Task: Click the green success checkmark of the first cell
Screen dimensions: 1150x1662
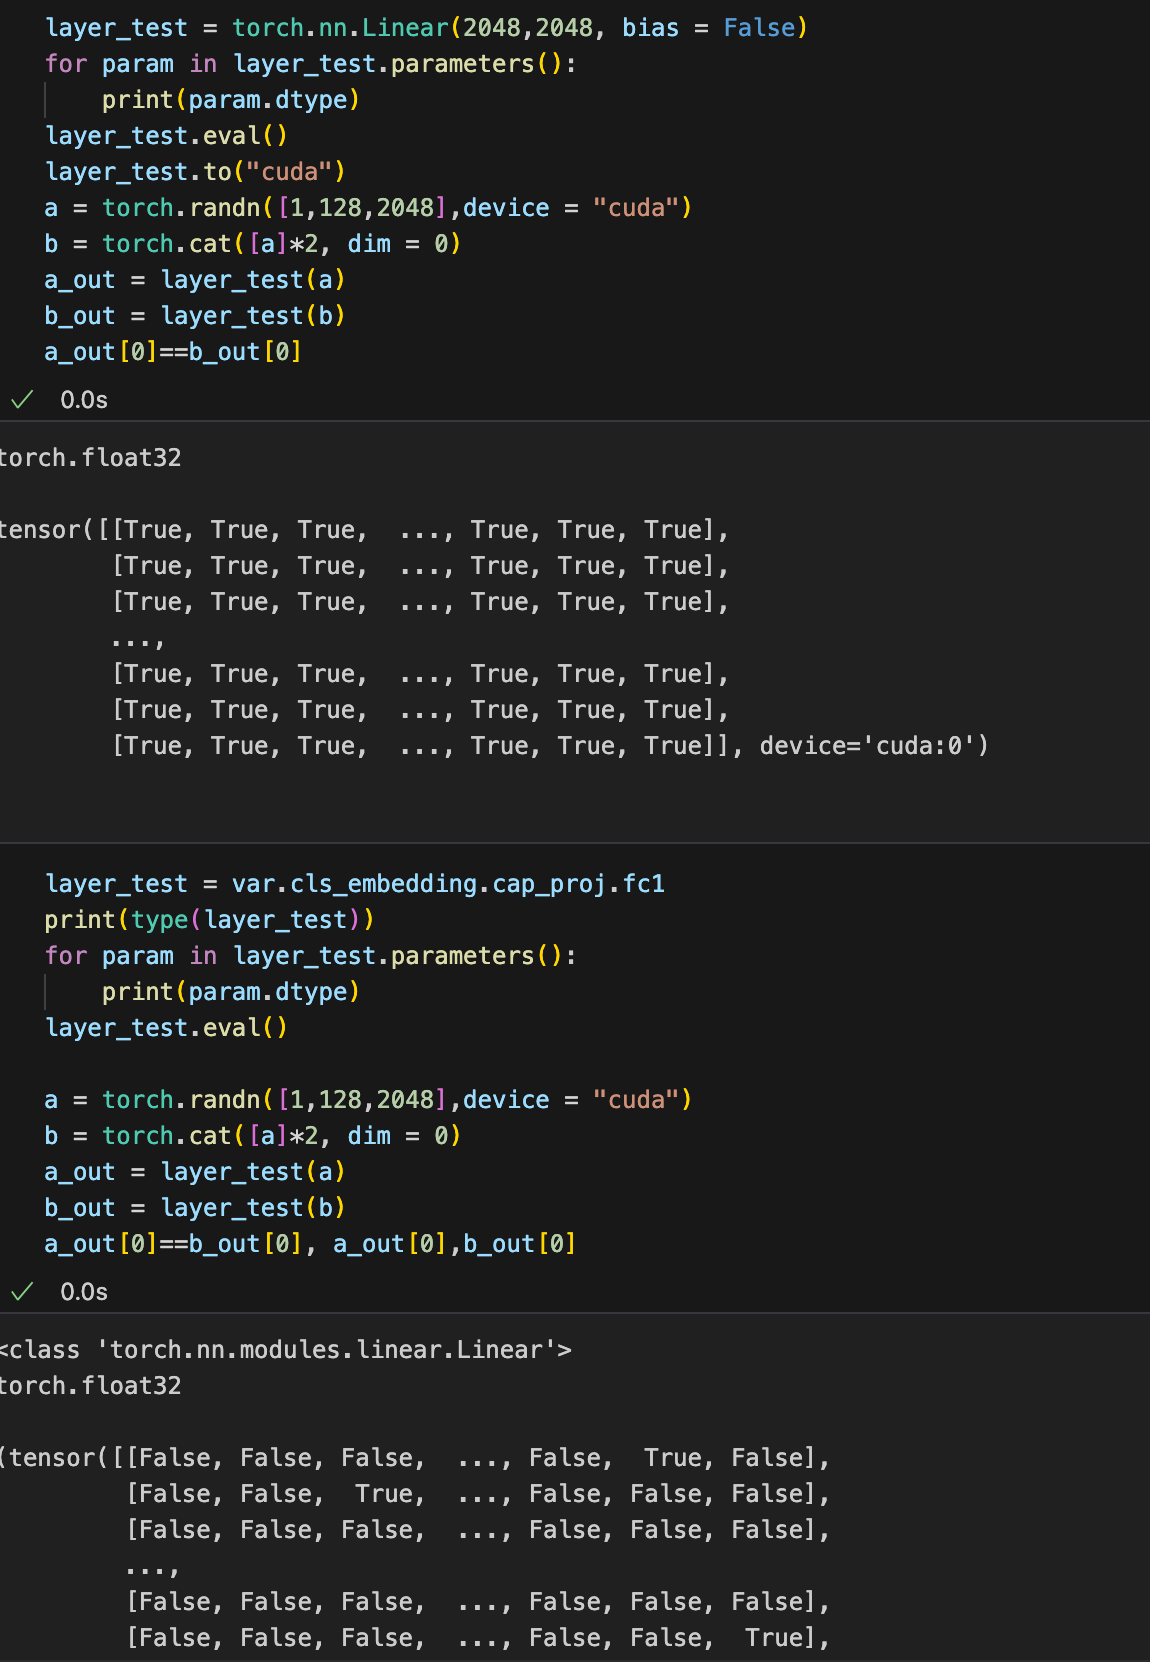Action: click(x=22, y=400)
